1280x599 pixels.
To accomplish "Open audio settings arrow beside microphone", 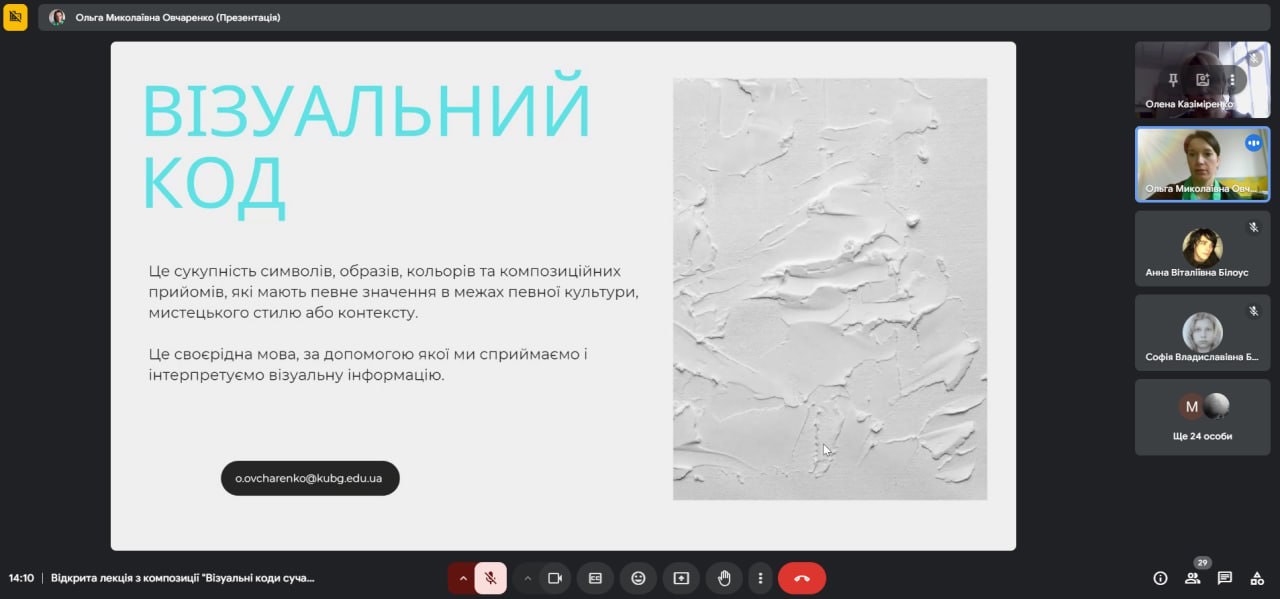I will (x=462, y=578).
